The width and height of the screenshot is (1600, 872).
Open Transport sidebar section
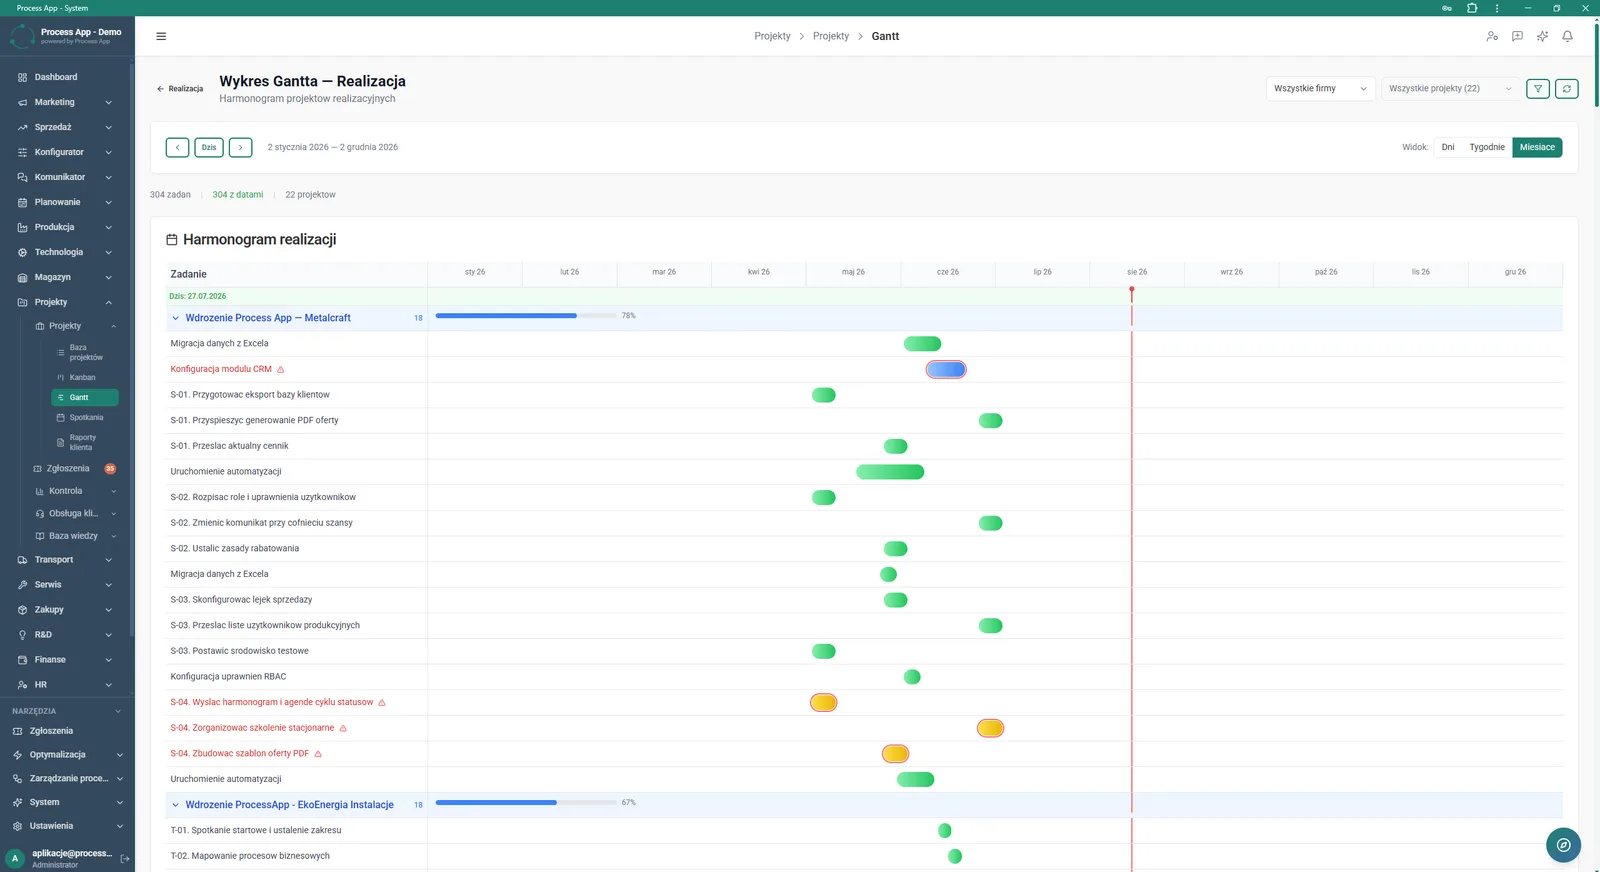pyautogui.click(x=65, y=560)
